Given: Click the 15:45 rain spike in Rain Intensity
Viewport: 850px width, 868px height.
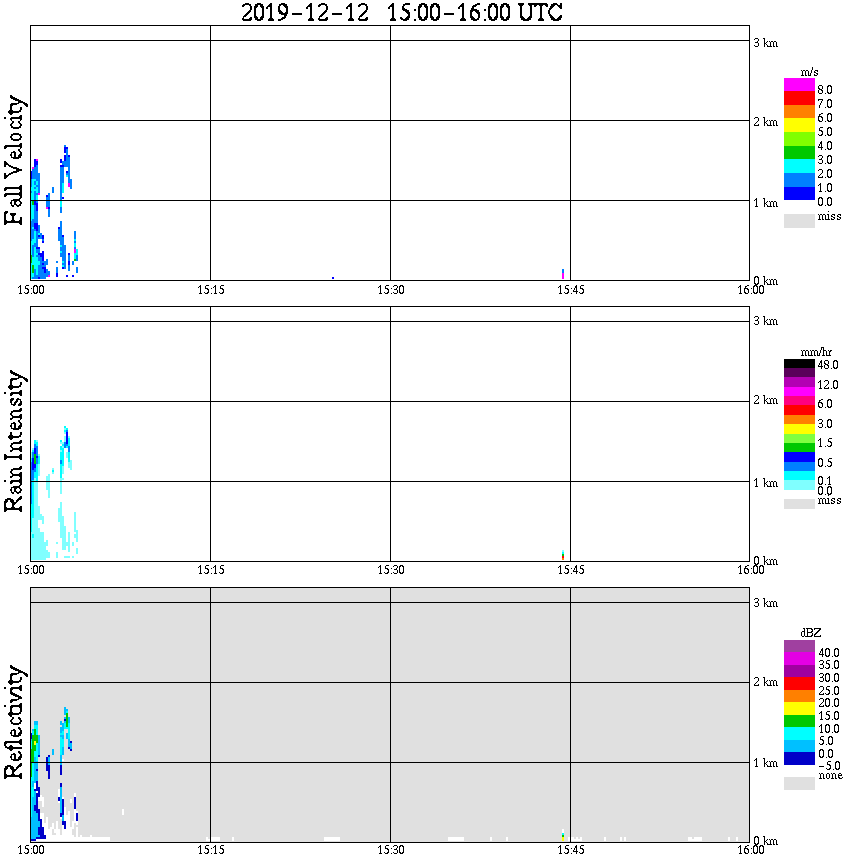Looking at the screenshot, I should [x=563, y=555].
